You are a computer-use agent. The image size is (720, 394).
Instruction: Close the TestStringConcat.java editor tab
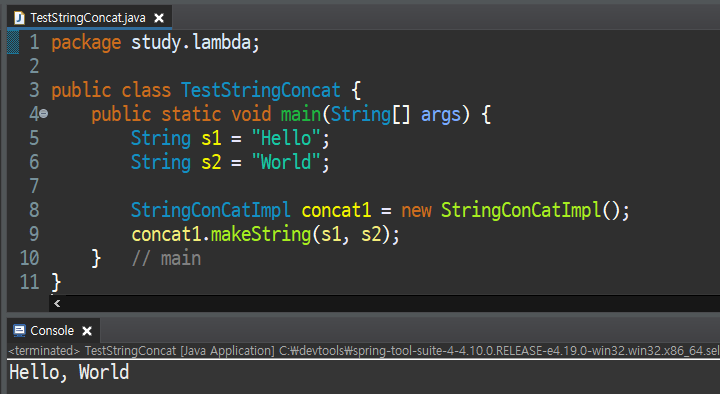[159, 18]
